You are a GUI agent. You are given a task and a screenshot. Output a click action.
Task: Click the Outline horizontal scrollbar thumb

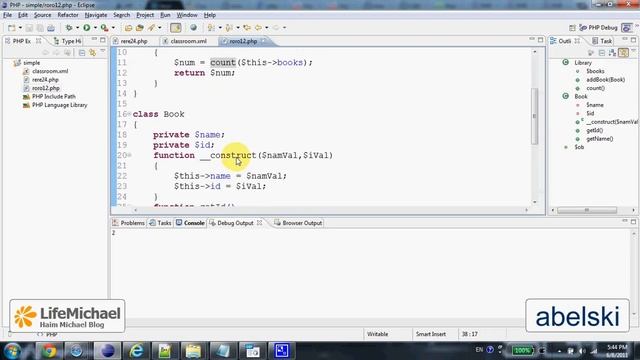(587, 210)
